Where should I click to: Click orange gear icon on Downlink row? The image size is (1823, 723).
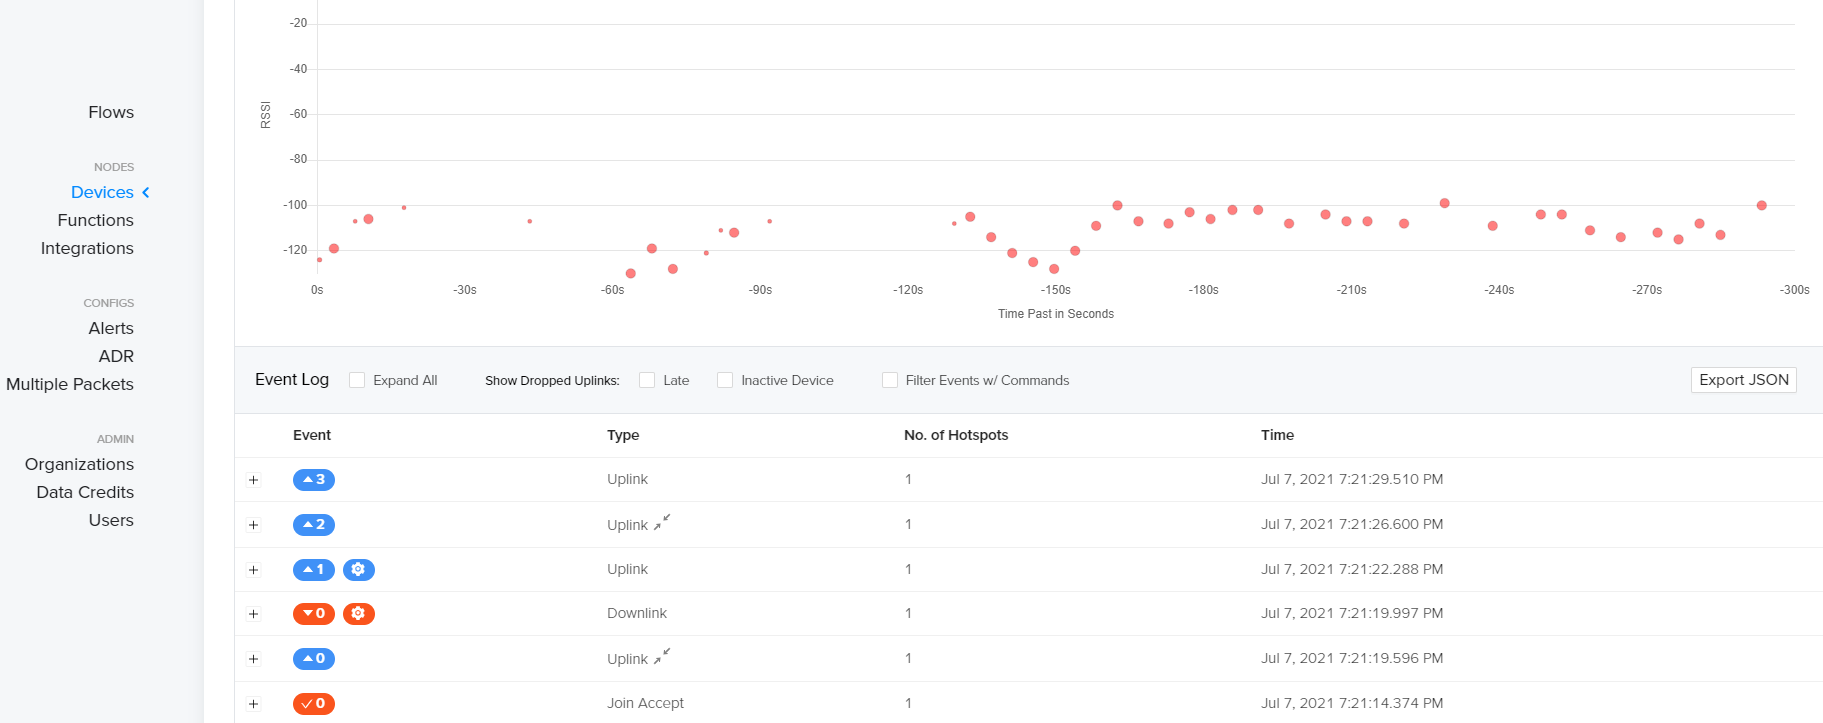(358, 614)
